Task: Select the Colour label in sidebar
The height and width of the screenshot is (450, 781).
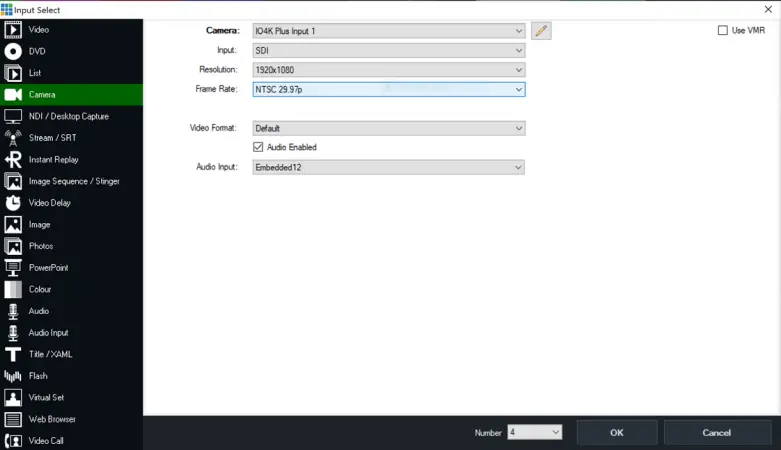Action: click(x=40, y=290)
